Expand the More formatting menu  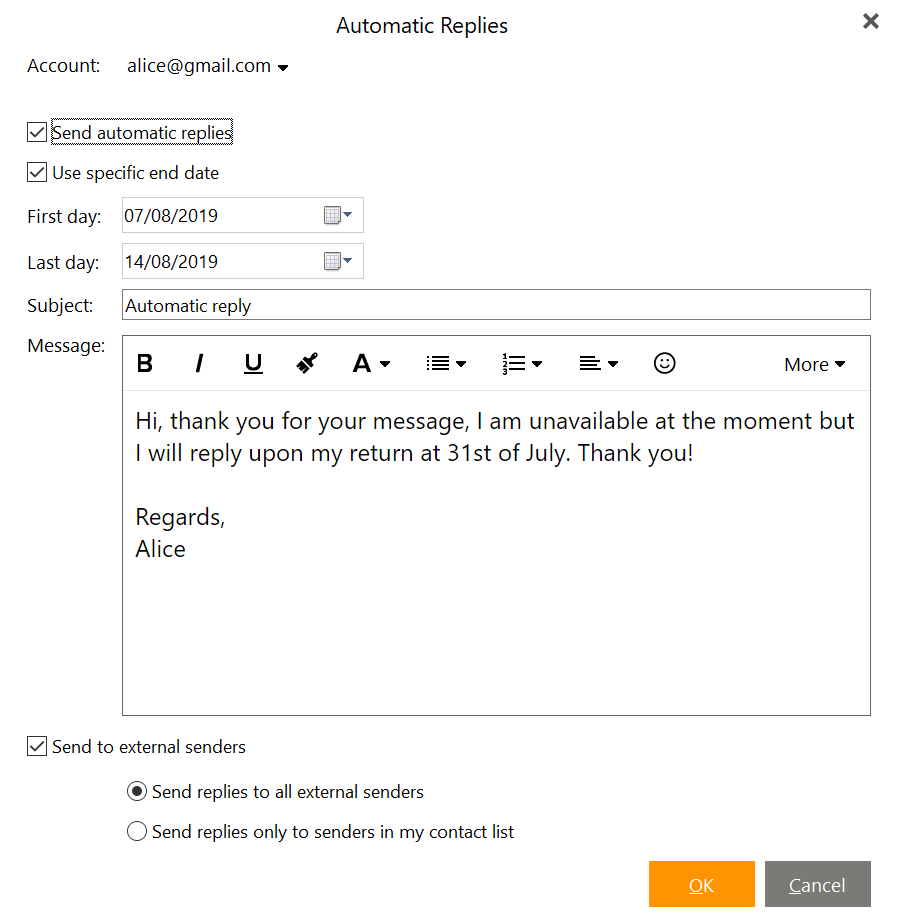click(x=814, y=364)
